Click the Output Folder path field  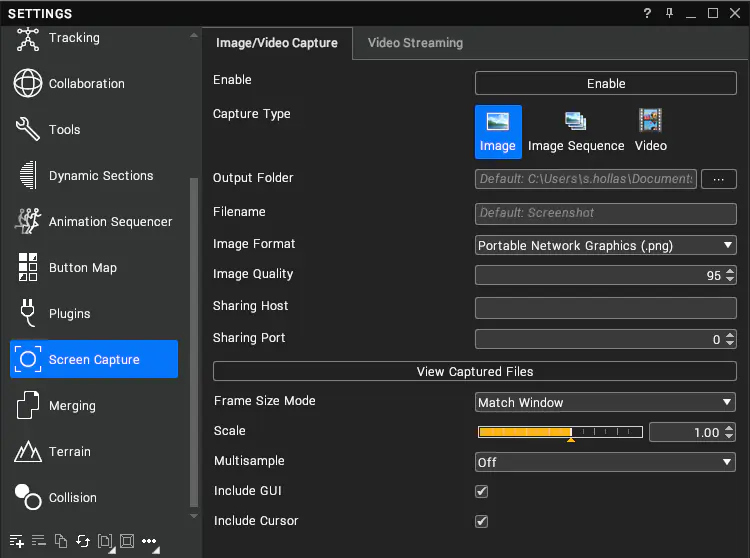[585, 179]
